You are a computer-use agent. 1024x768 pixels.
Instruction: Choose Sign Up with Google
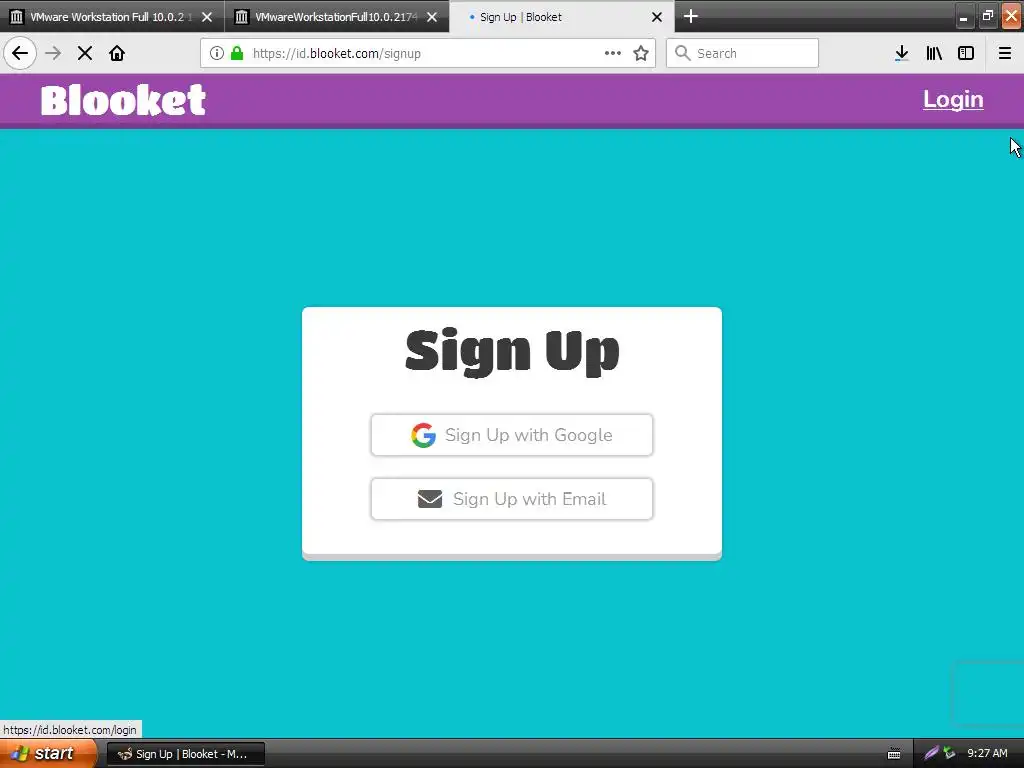pyautogui.click(x=512, y=435)
